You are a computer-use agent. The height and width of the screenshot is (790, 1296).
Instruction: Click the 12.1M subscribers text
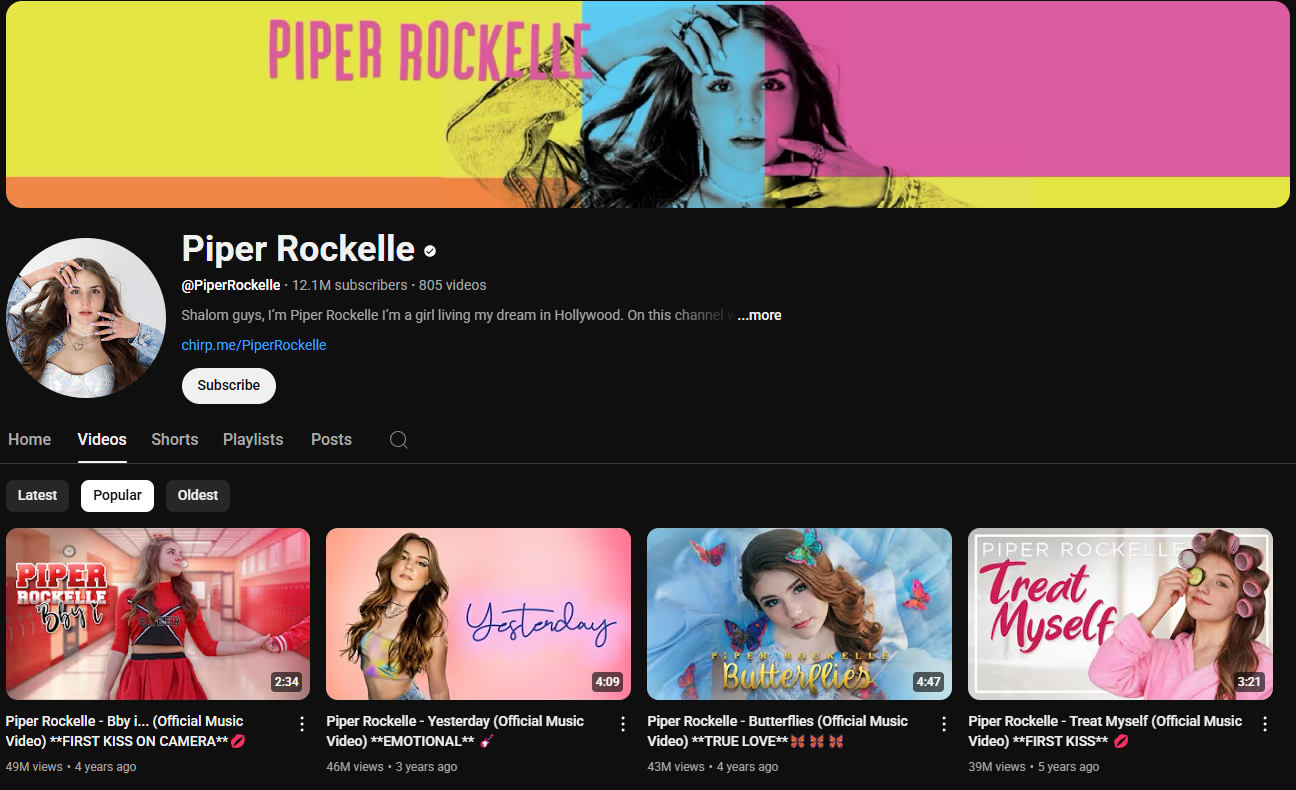click(x=350, y=285)
